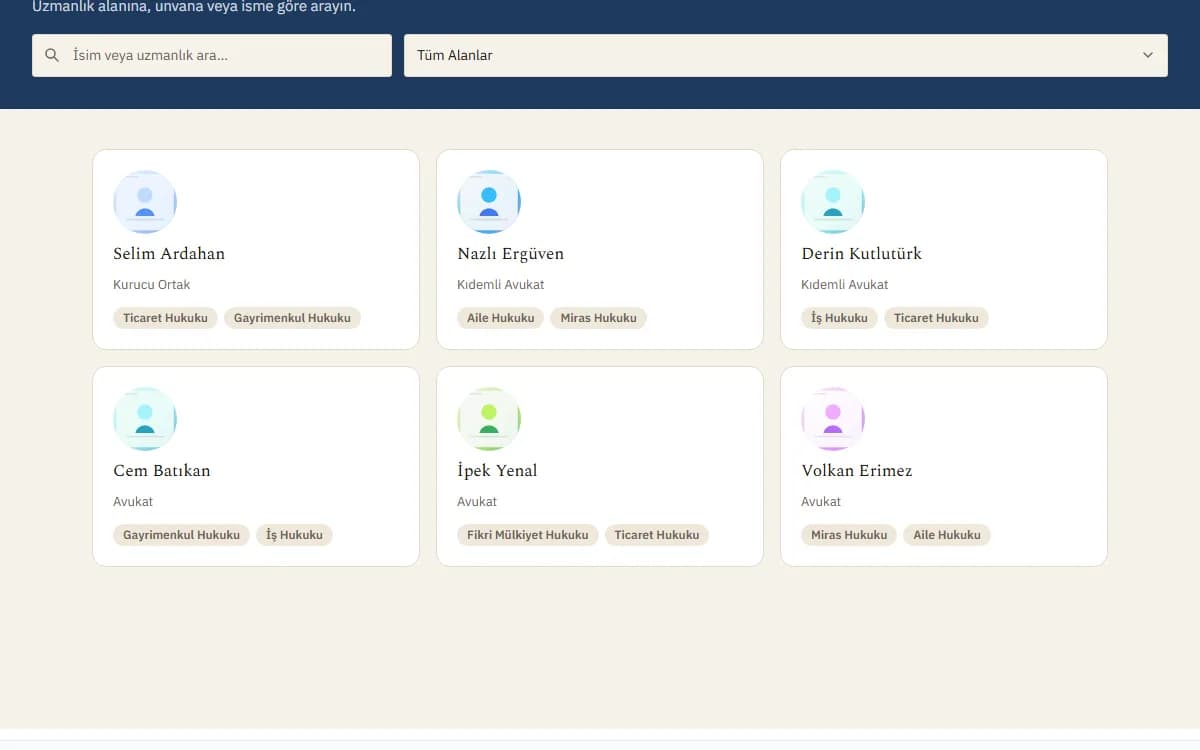Click Fikri Mülkiyet Hukuku tag

click(528, 535)
